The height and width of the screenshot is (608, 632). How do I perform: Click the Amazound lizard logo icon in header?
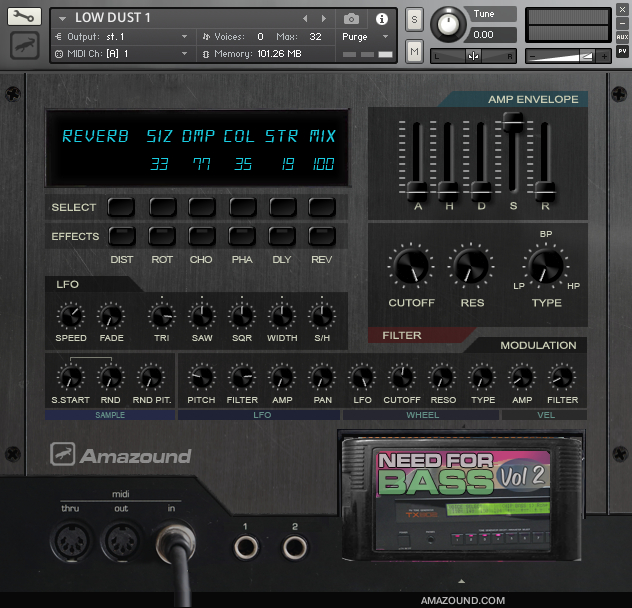(x=25, y=46)
